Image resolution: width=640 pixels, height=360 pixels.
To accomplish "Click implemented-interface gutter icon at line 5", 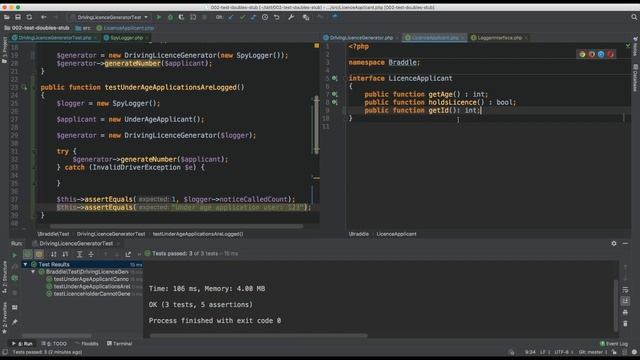I will pos(335,78).
